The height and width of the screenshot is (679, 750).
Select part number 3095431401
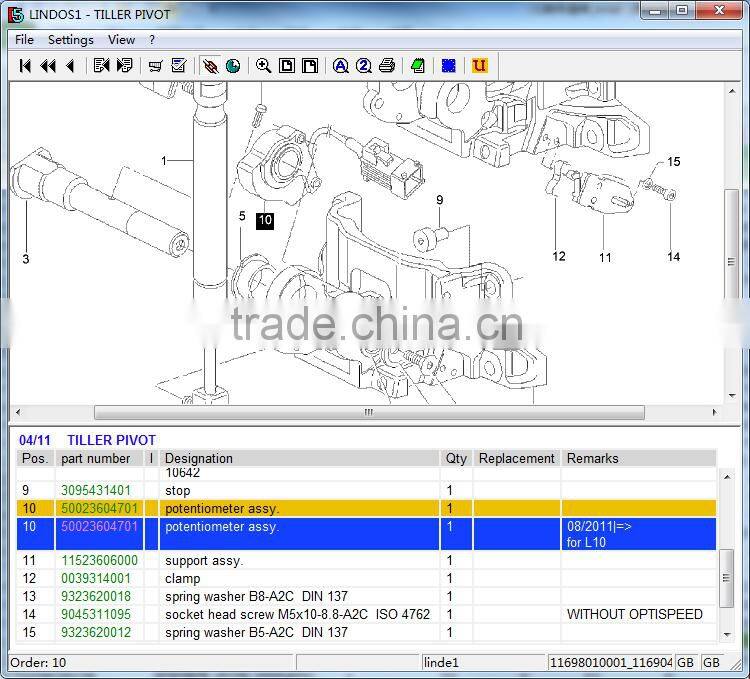96,490
